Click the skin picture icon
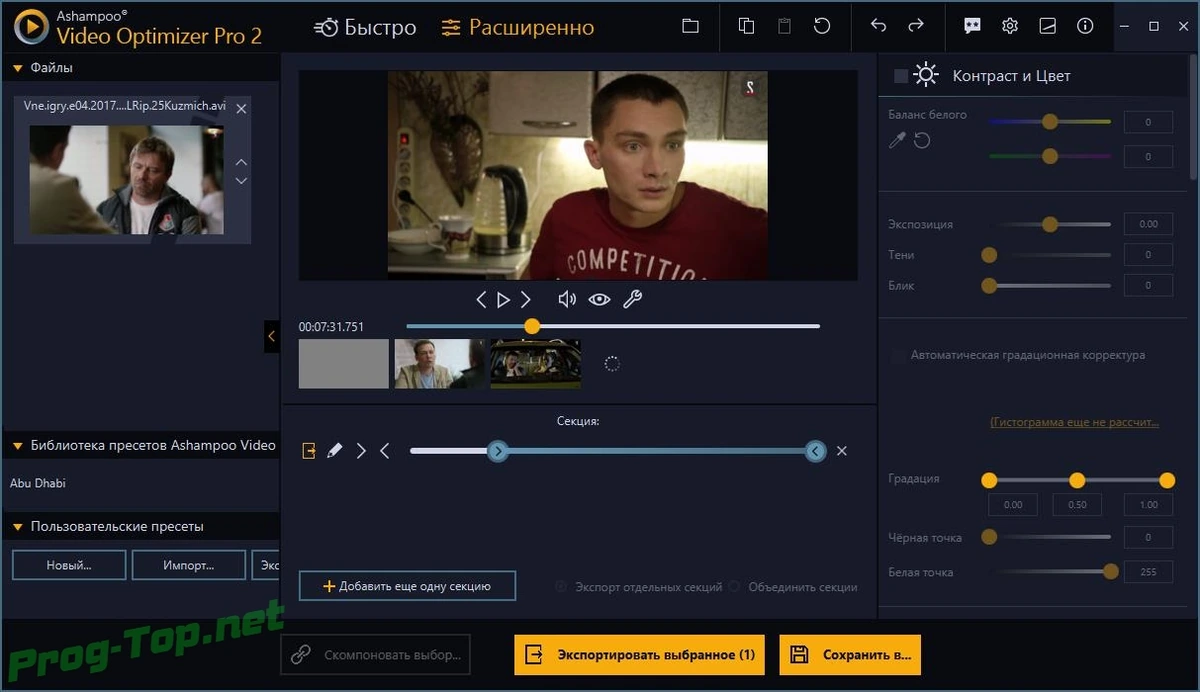This screenshot has width=1200, height=692. point(1048,27)
